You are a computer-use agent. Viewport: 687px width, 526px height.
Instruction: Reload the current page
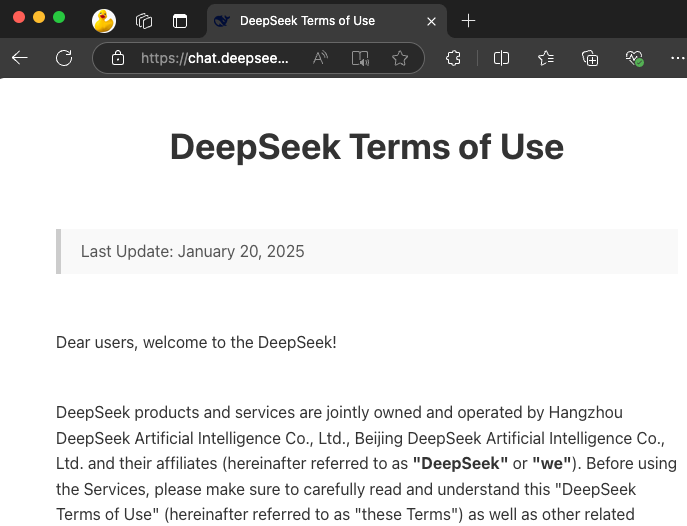coord(64,58)
